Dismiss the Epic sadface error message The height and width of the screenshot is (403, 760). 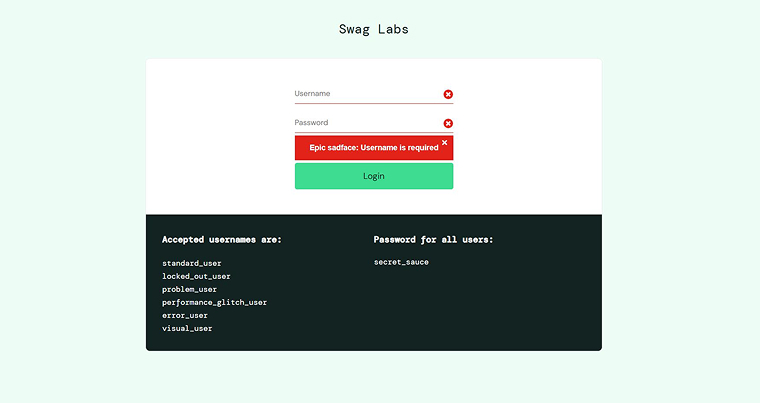tap(444, 143)
